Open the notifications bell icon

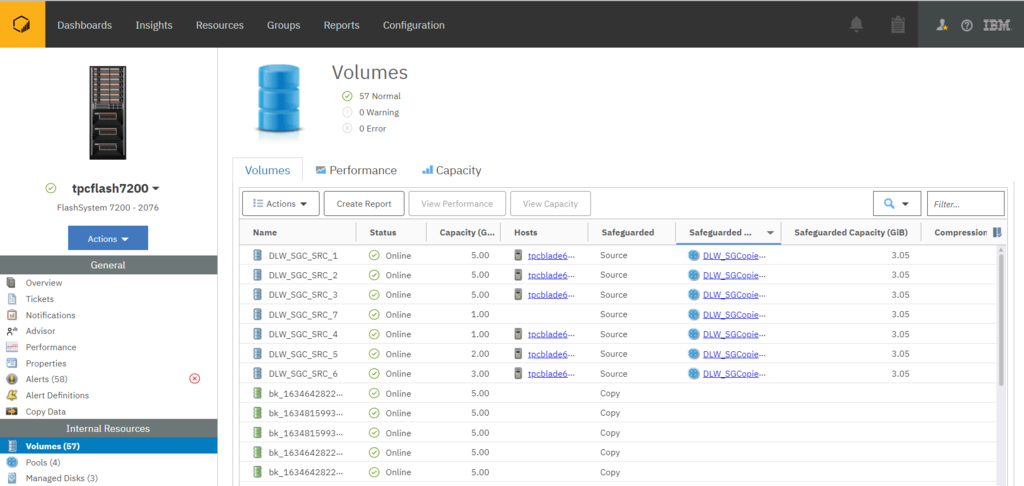[x=856, y=25]
